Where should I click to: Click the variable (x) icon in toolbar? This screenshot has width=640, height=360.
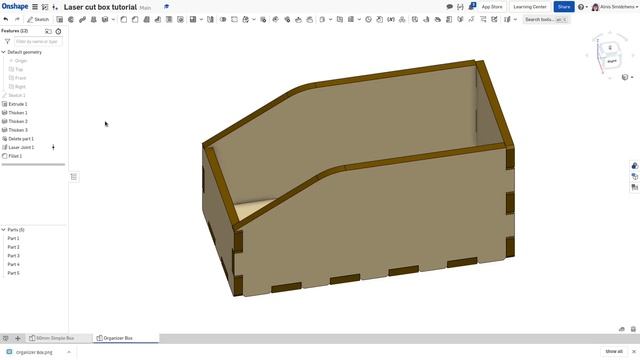click(391, 19)
